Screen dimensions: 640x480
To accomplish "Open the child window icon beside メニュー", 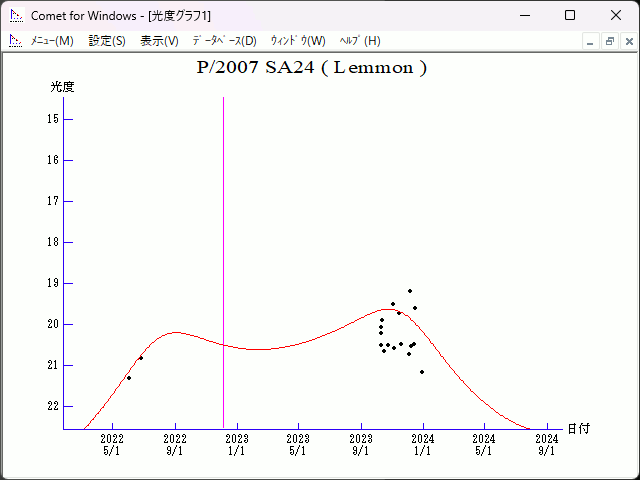I will [16, 41].
